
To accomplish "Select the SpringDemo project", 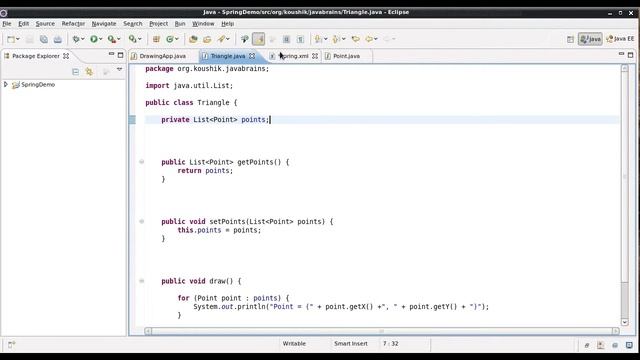I will [38, 84].
